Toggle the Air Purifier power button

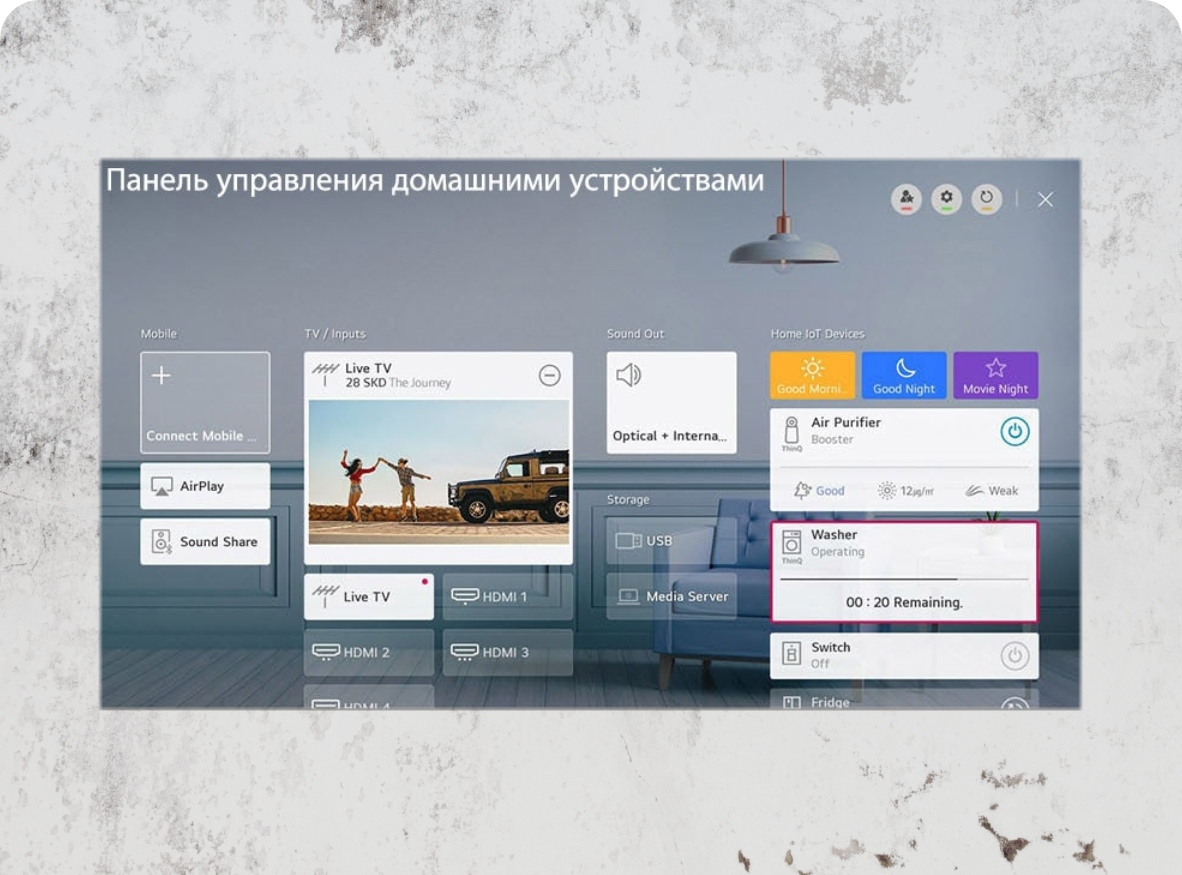pyautogui.click(x=1015, y=432)
